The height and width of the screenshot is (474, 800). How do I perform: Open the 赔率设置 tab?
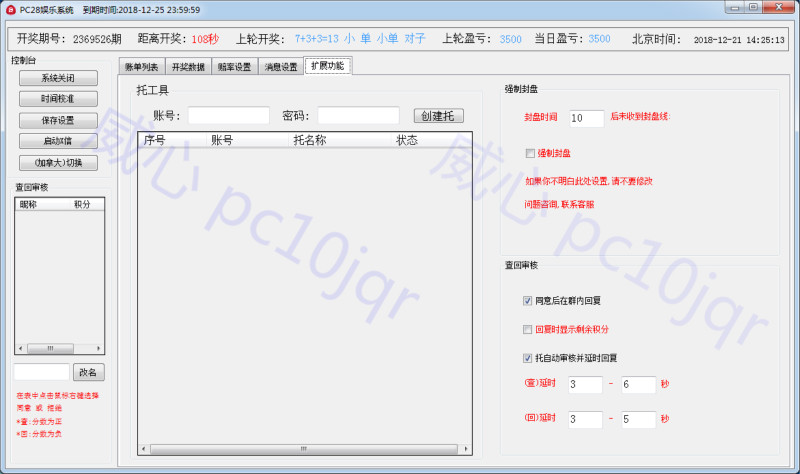pyautogui.click(x=234, y=67)
